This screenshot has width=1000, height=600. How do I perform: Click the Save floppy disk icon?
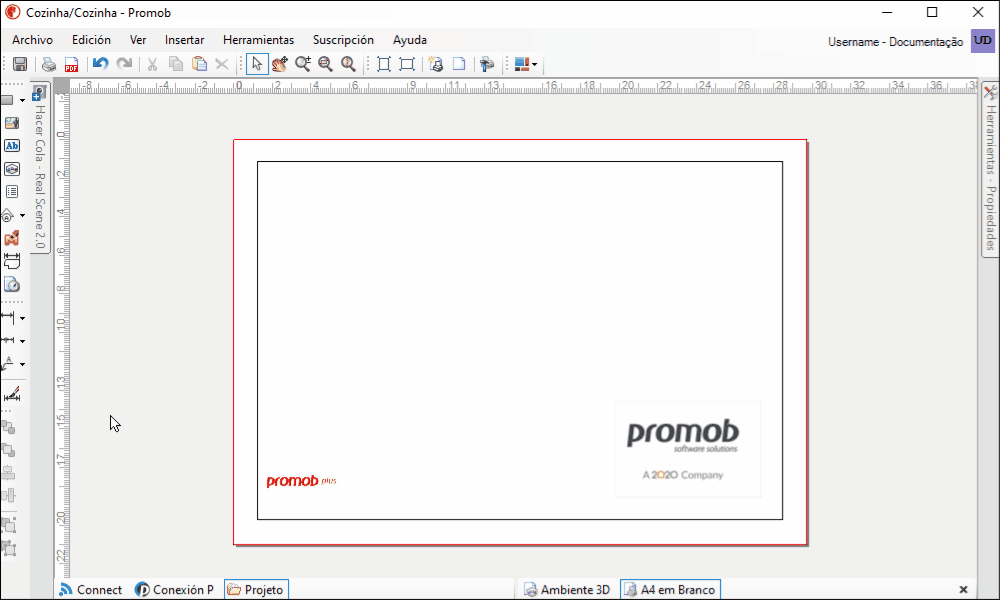click(x=20, y=64)
